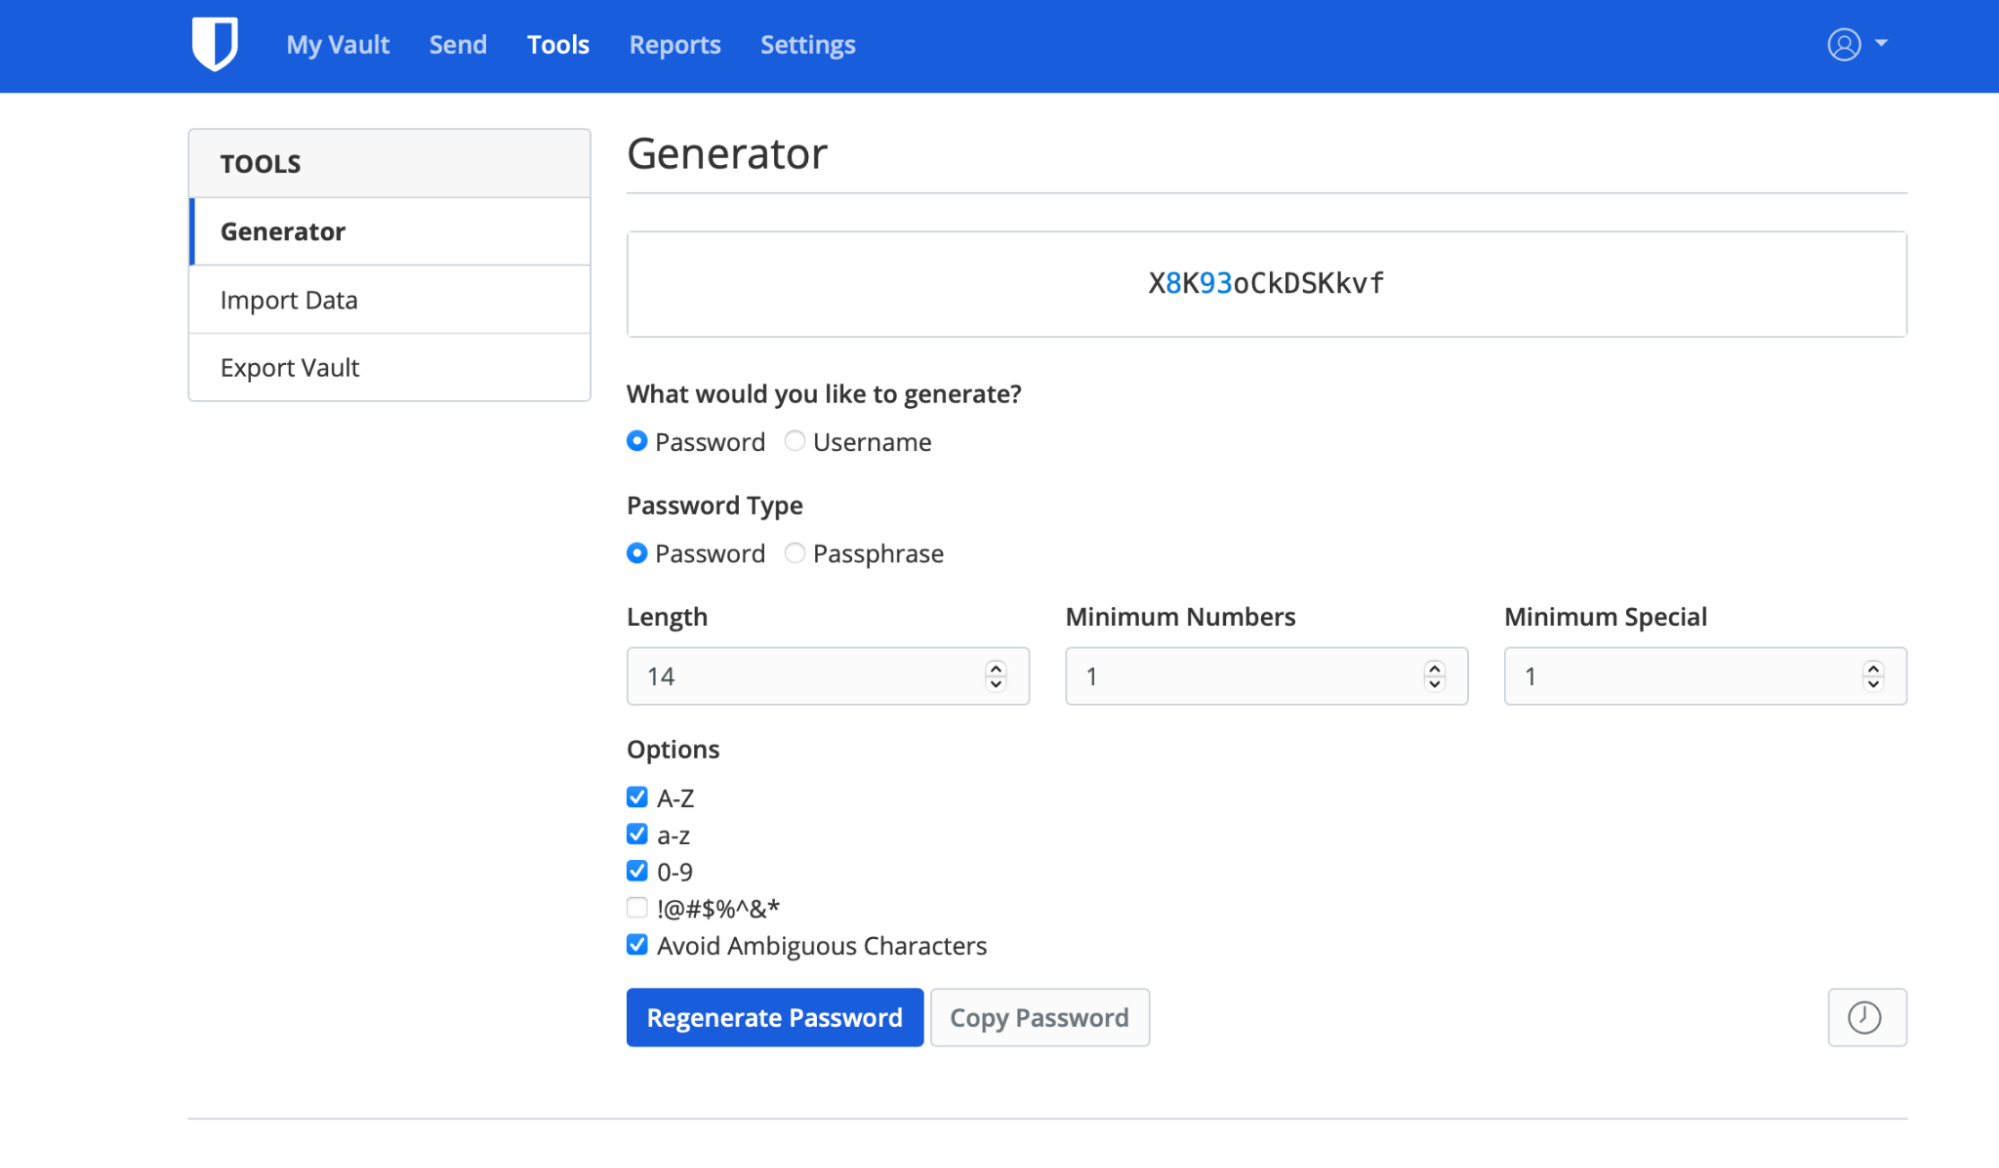The height and width of the screenshot is (1168, 1999).
Task: Adjust Minimum Special stepper arrows
Action: (1873, 676)
